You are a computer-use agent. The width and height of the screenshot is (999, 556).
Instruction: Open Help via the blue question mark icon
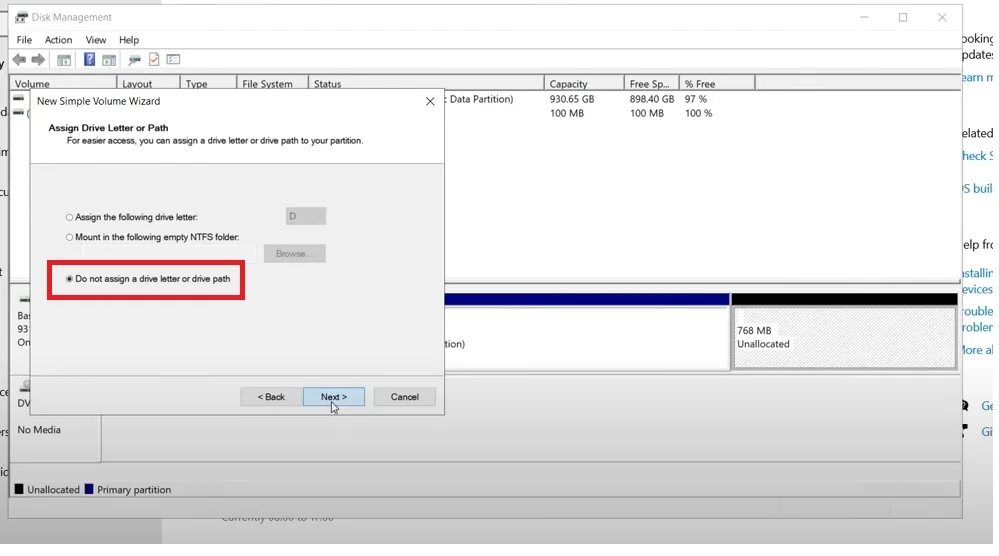(x=89, y=59)
